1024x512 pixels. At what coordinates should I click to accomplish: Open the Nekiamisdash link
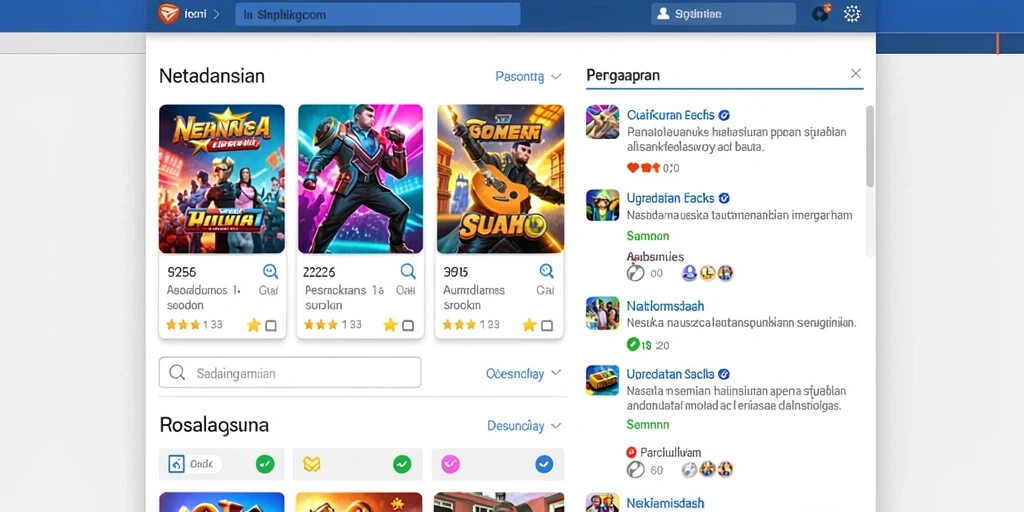point(665,503)
